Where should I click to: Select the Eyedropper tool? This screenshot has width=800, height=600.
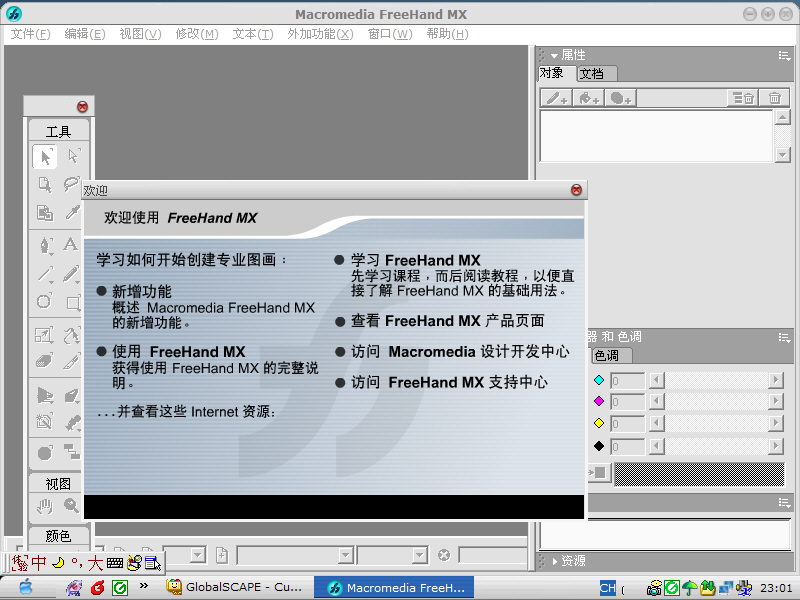72,212
